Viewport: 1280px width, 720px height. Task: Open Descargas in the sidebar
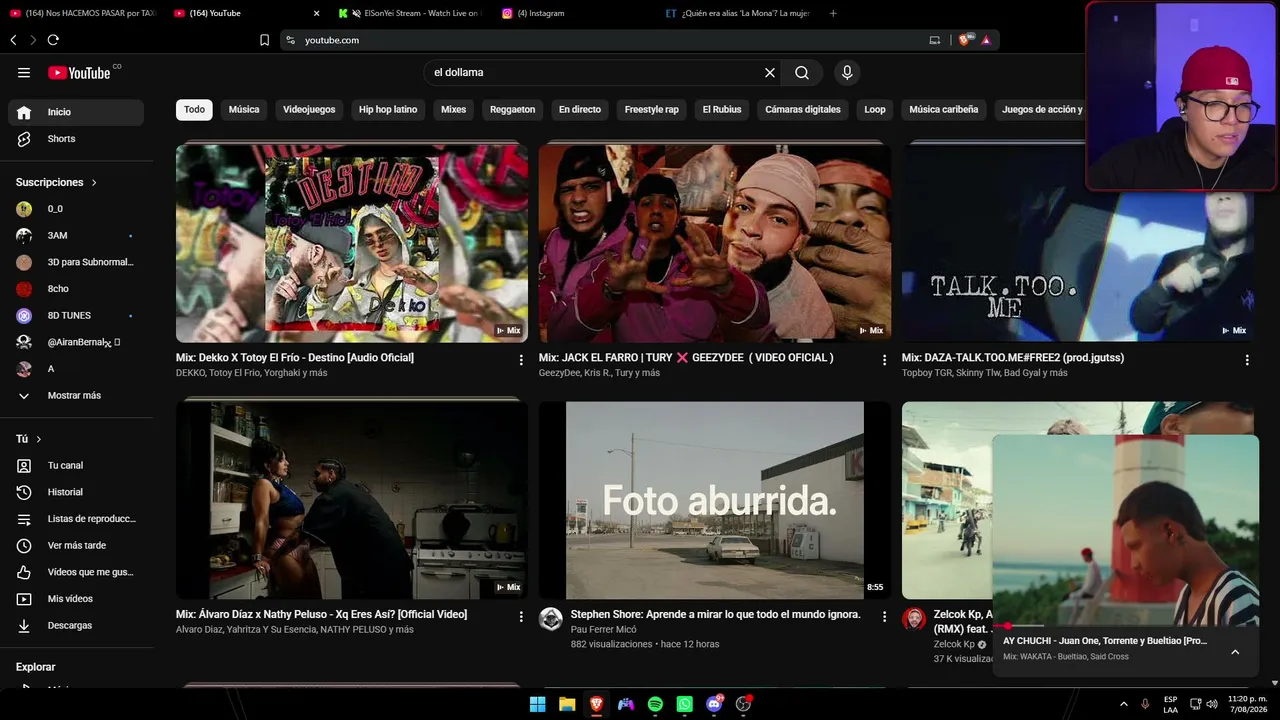click(76, 625)
